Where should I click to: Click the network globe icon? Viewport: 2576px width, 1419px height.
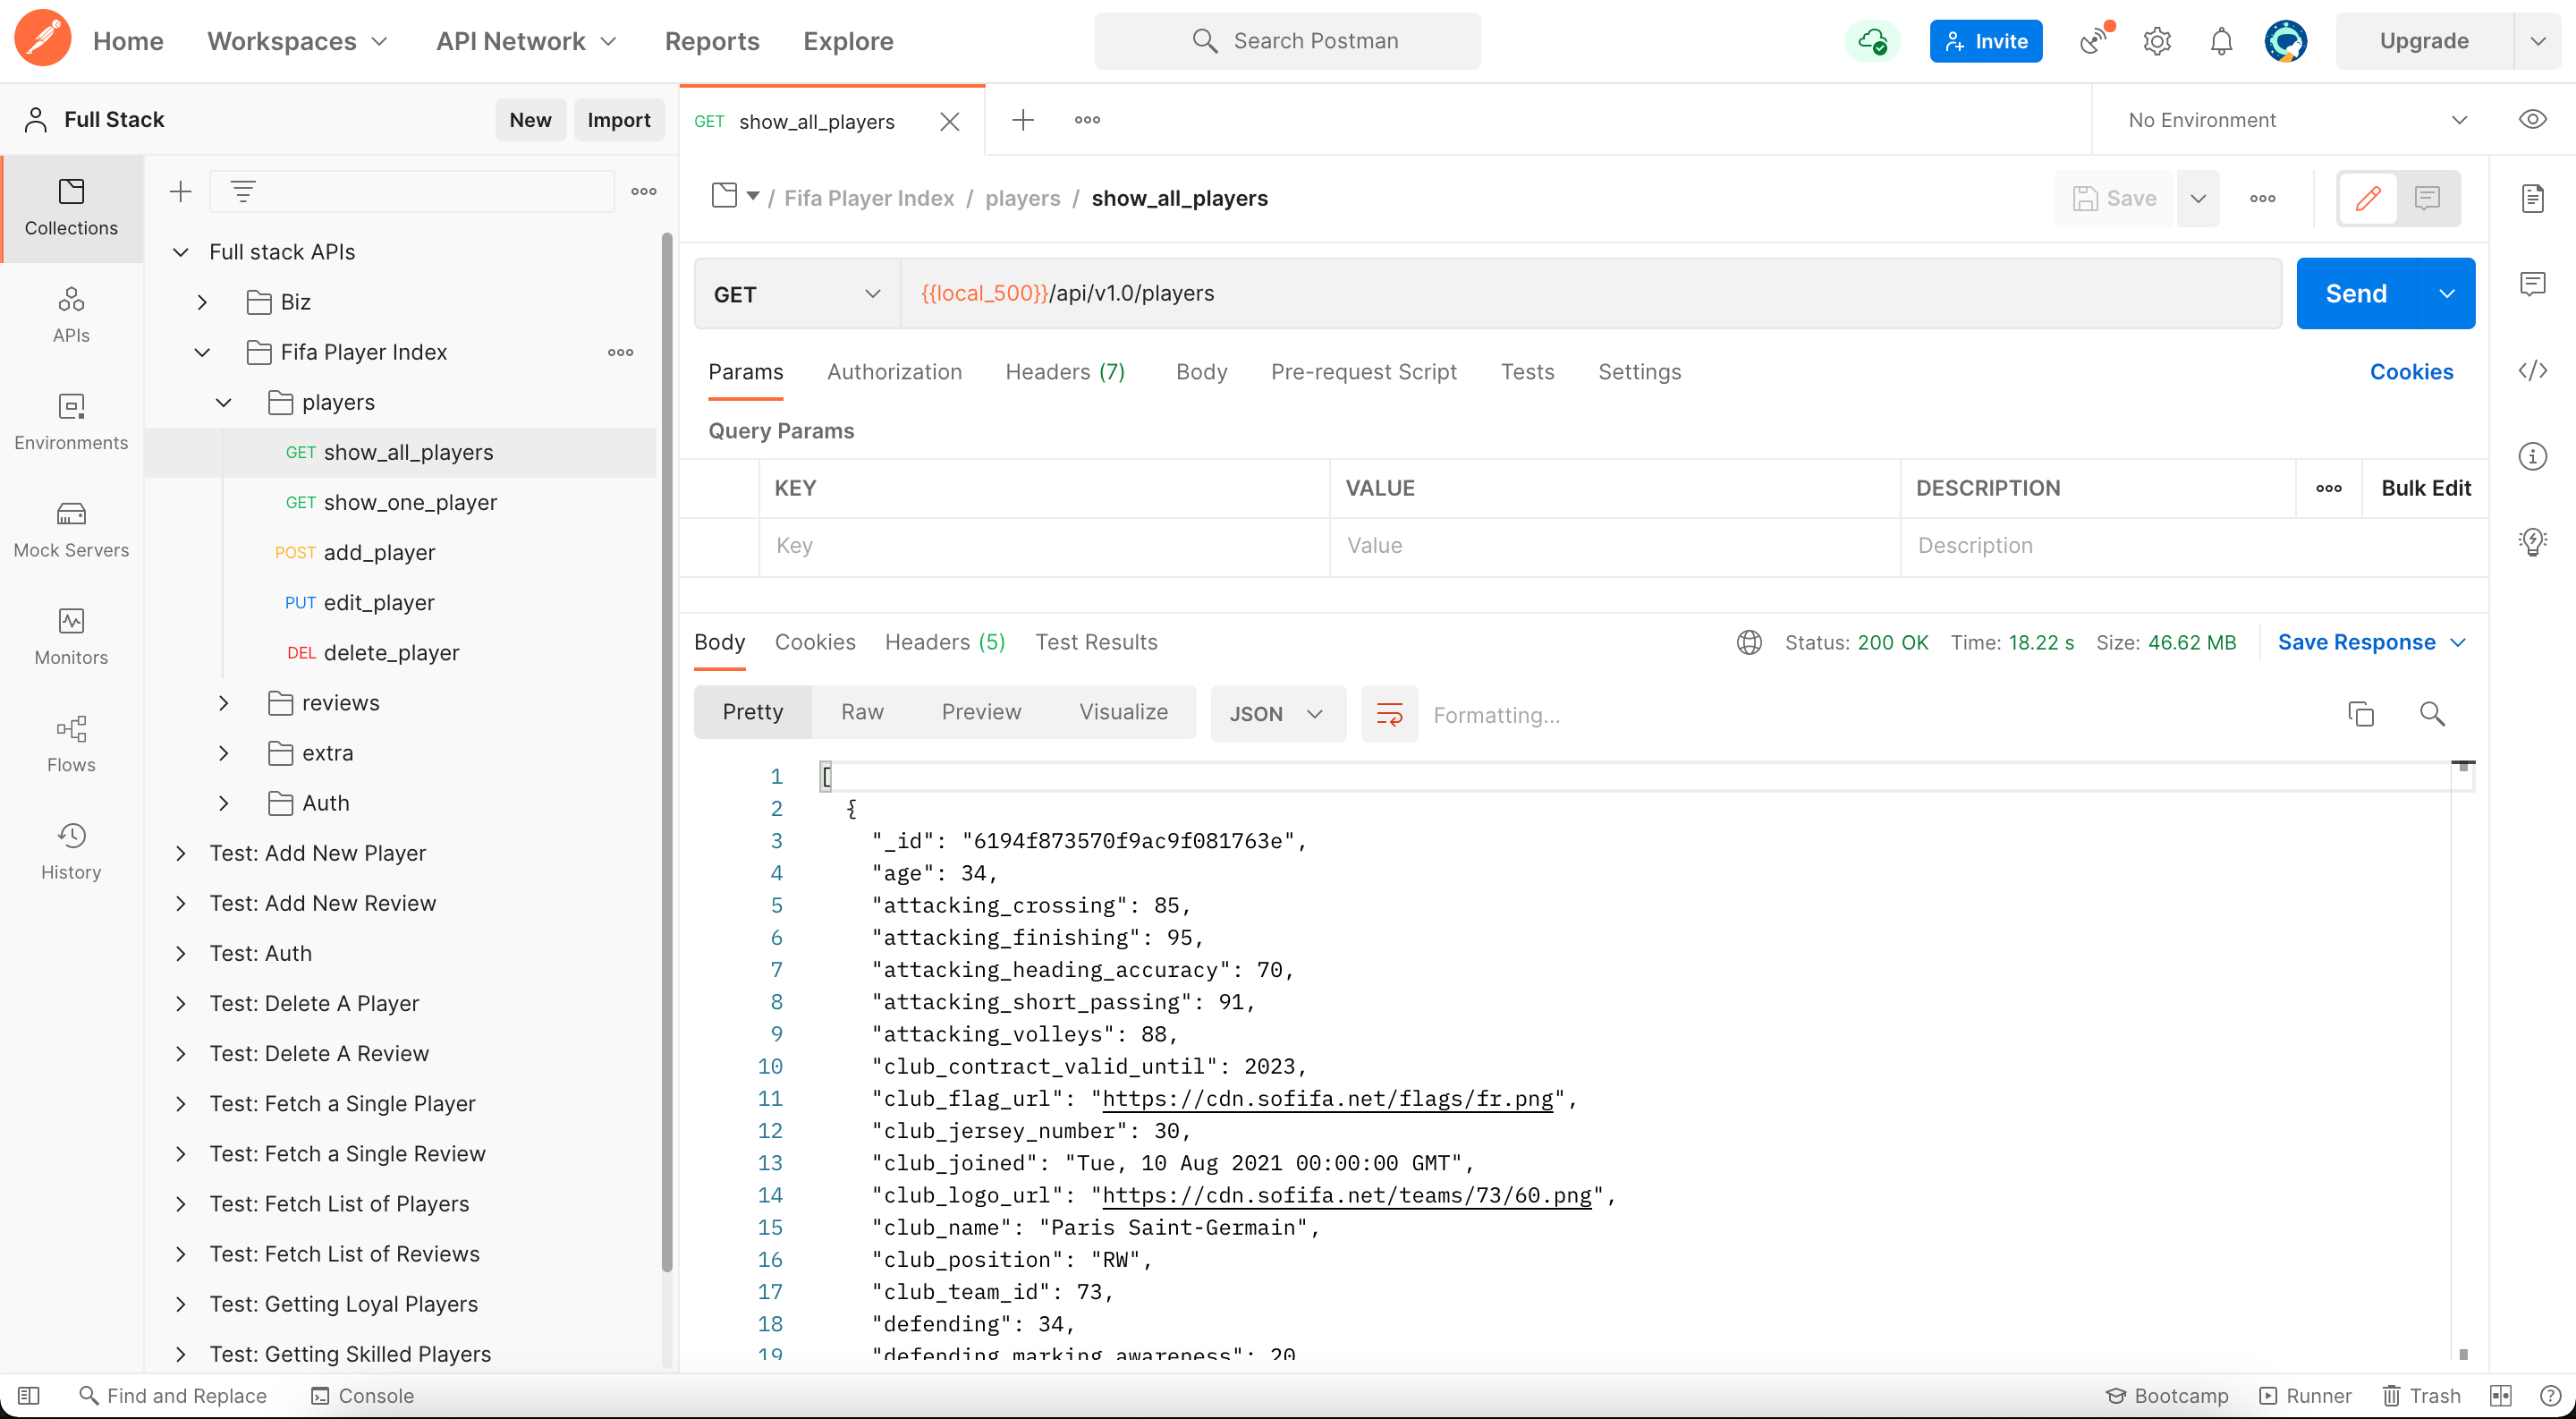pos(1749,642)
